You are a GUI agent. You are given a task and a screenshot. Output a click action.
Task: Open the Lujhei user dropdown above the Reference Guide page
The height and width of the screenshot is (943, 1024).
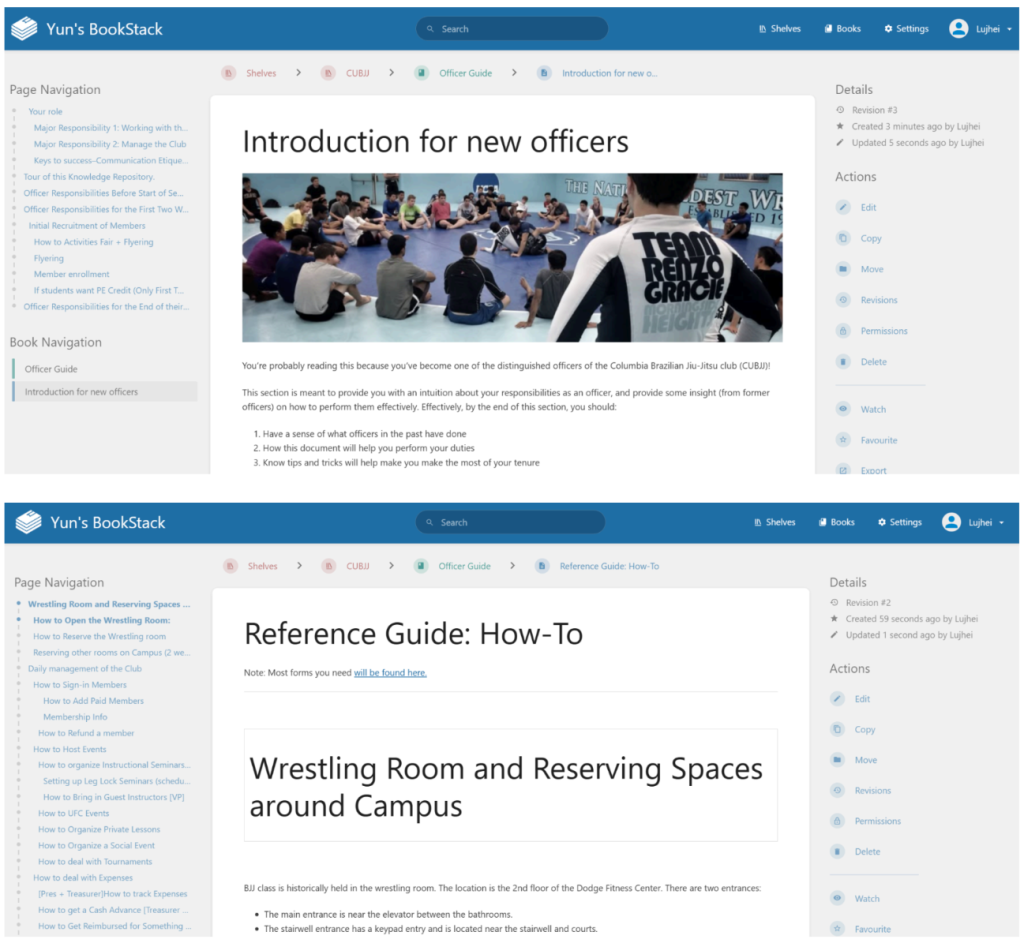[972, 522]
